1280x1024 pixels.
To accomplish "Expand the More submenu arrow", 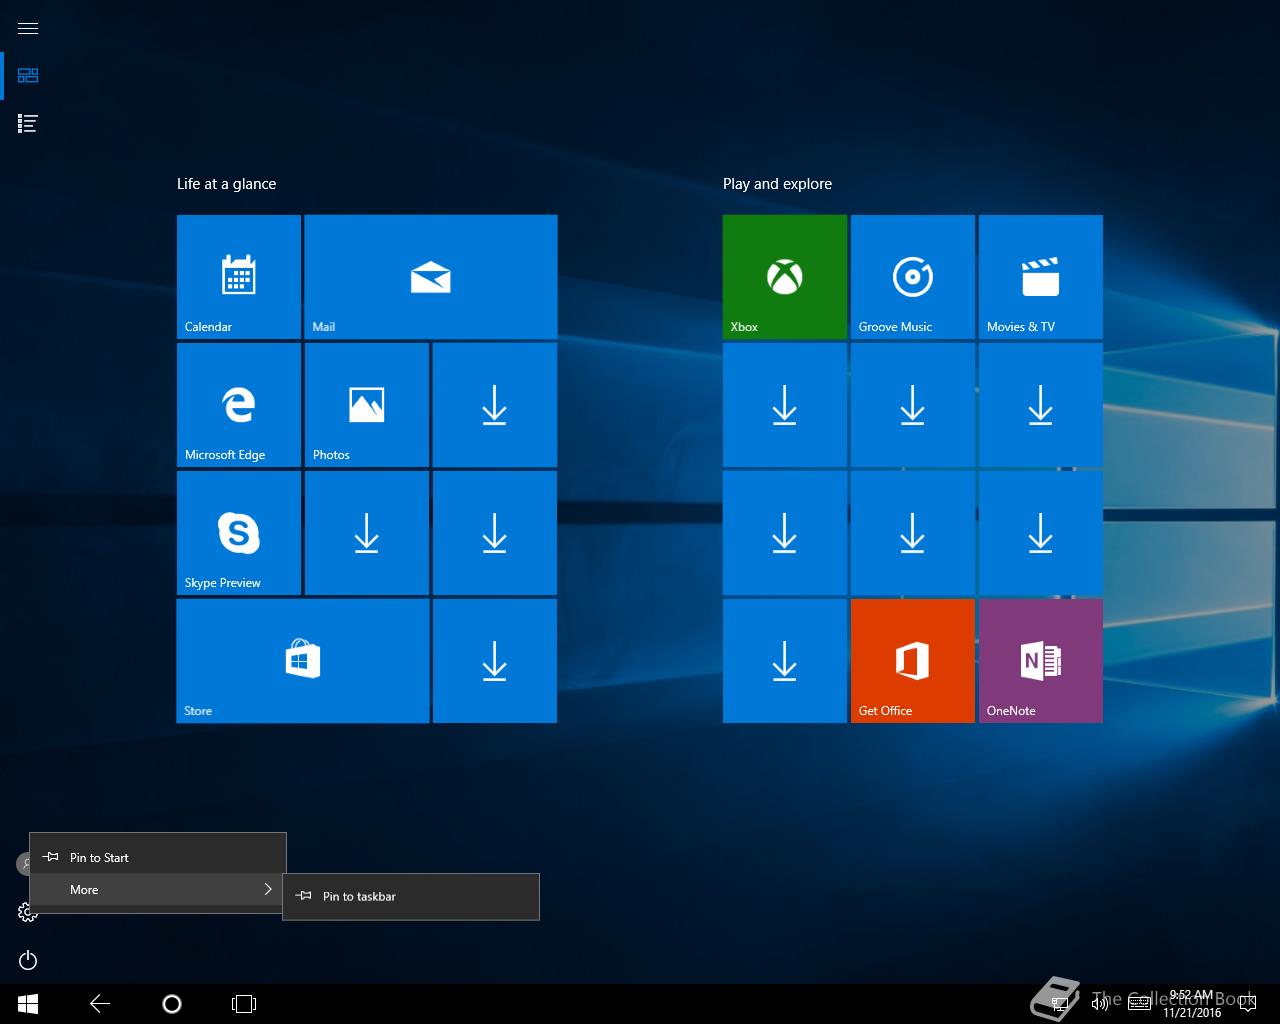I will [x=267, y=889].
